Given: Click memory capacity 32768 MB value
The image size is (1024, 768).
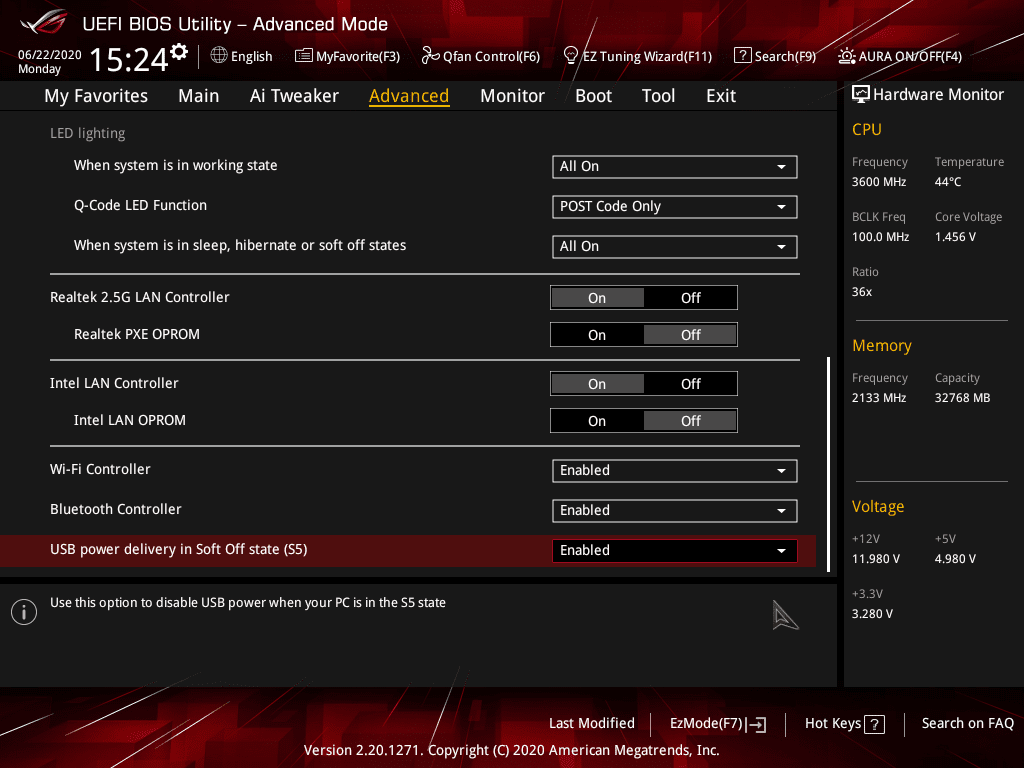Looking at the screenshot, I should (x=962, y=398).
